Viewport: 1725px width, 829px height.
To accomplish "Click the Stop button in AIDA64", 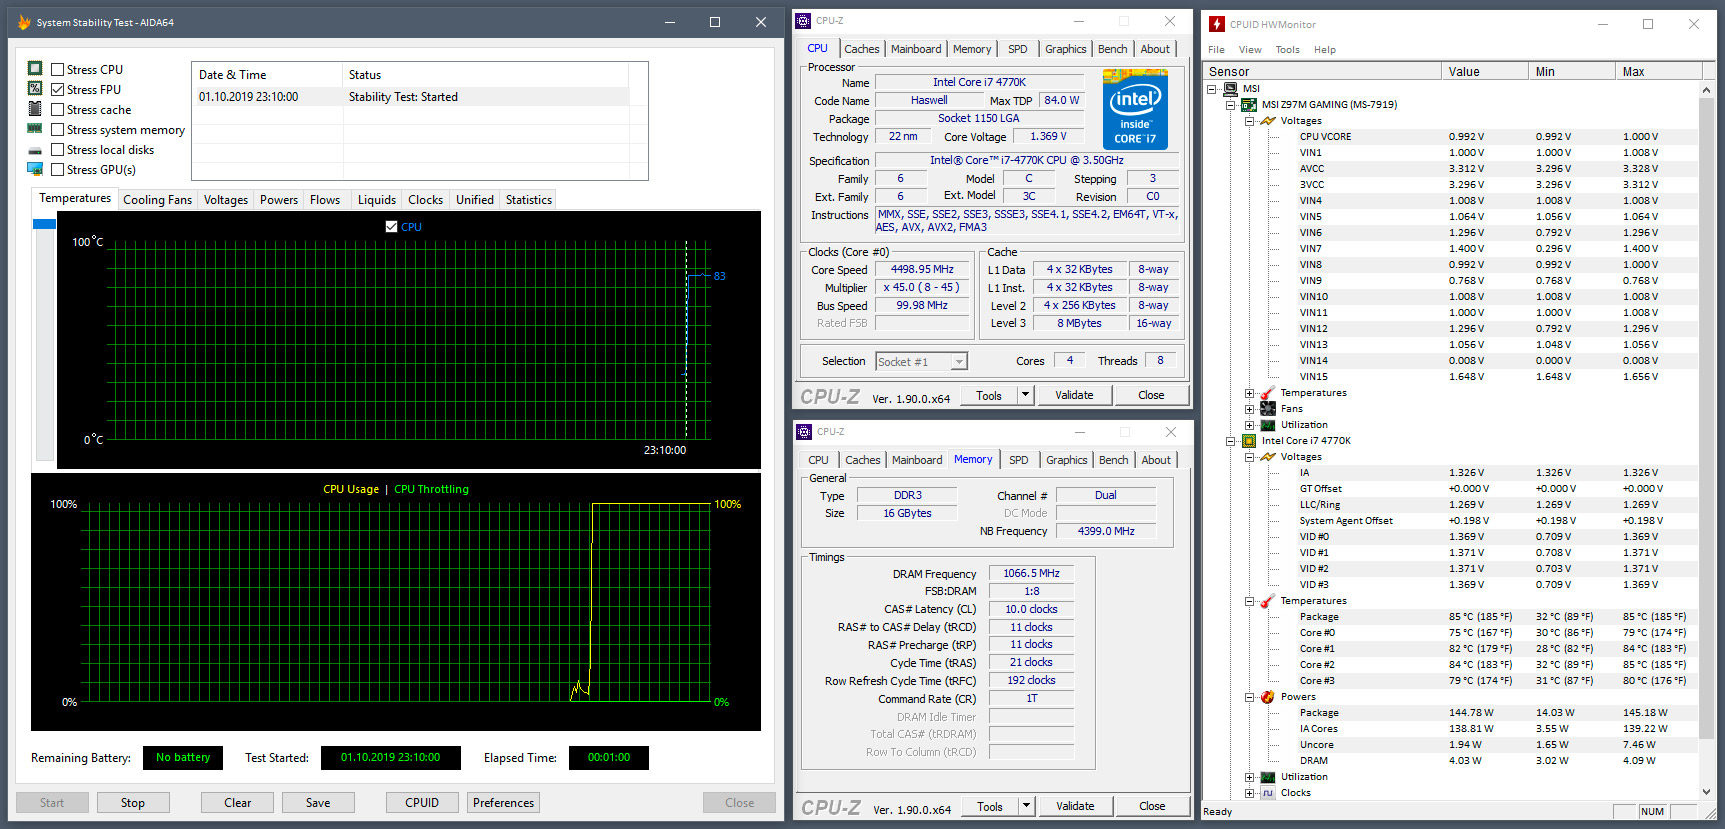I will click(133, 803).
